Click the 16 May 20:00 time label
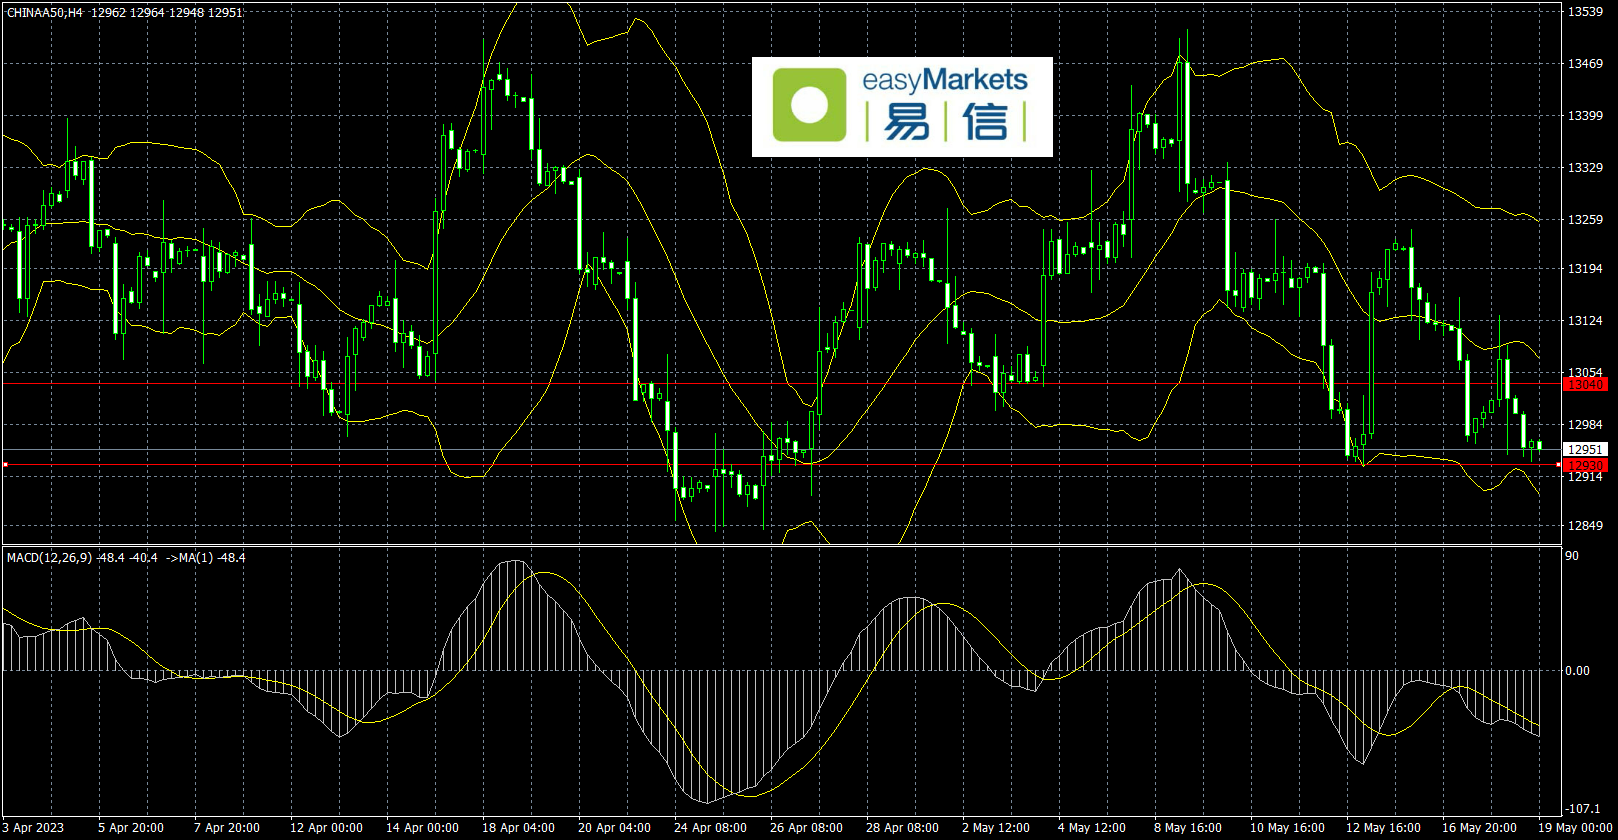Screen dimensions: 1618x840 [x=1479, y=828]
